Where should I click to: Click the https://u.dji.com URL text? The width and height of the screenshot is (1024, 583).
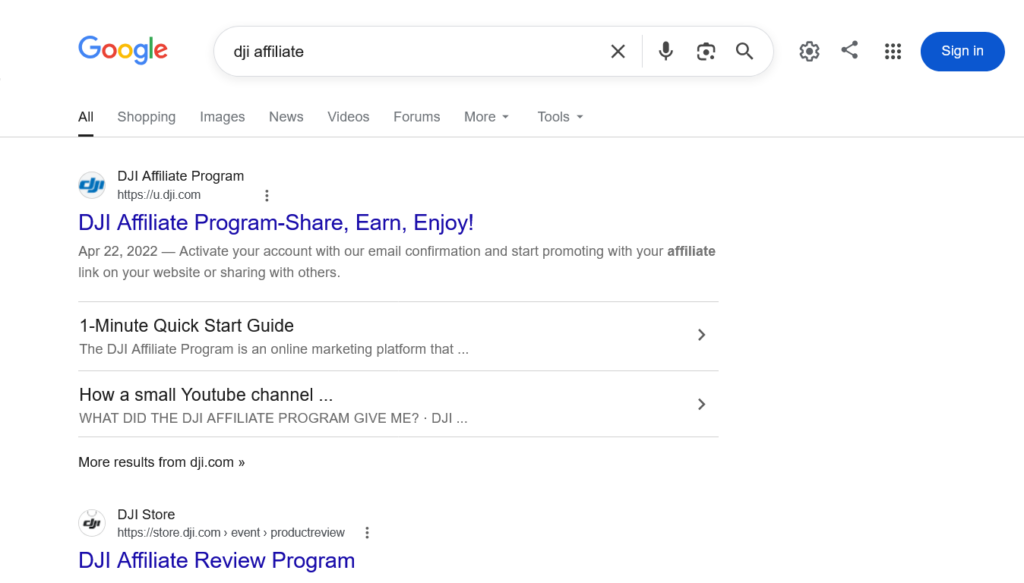[x=159, y=195]
